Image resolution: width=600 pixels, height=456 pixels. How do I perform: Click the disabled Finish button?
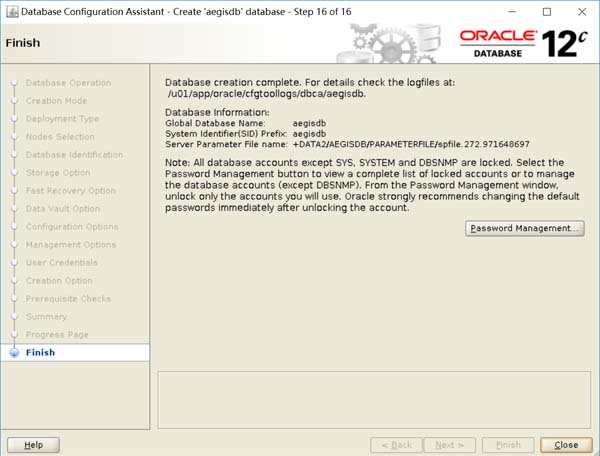508,445
